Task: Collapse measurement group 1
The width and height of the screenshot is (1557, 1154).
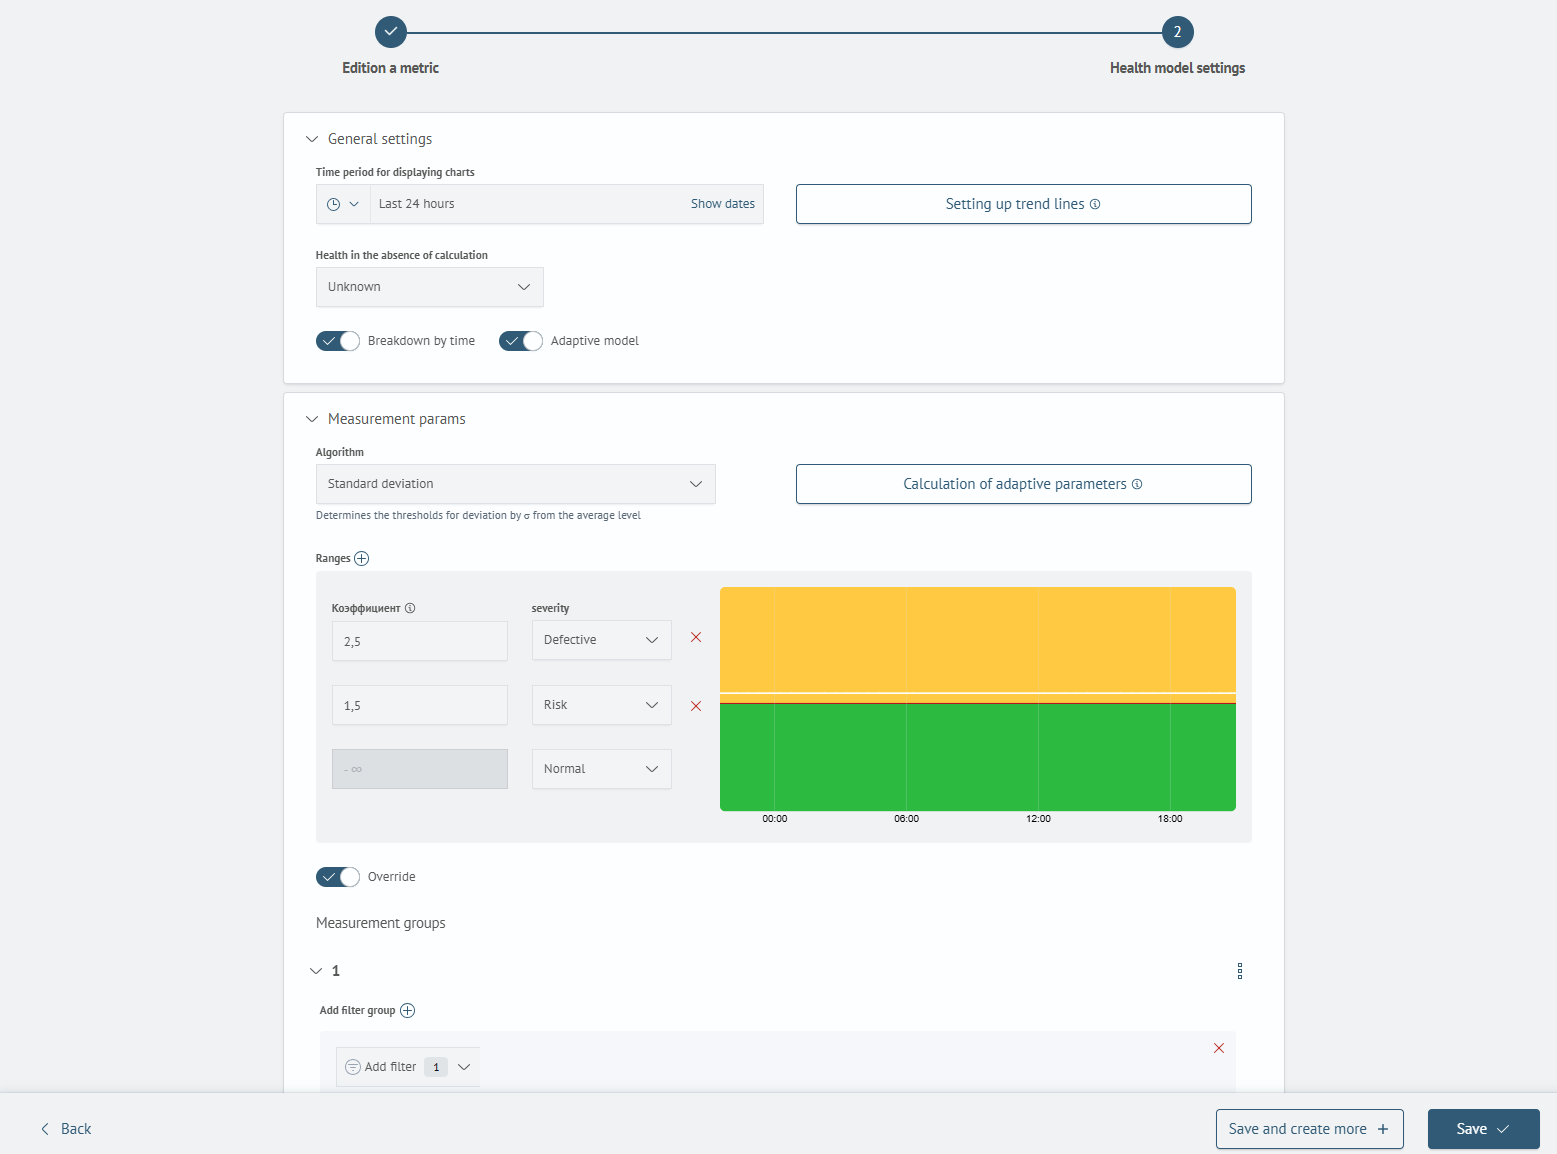Action: (x=316, y=971)
